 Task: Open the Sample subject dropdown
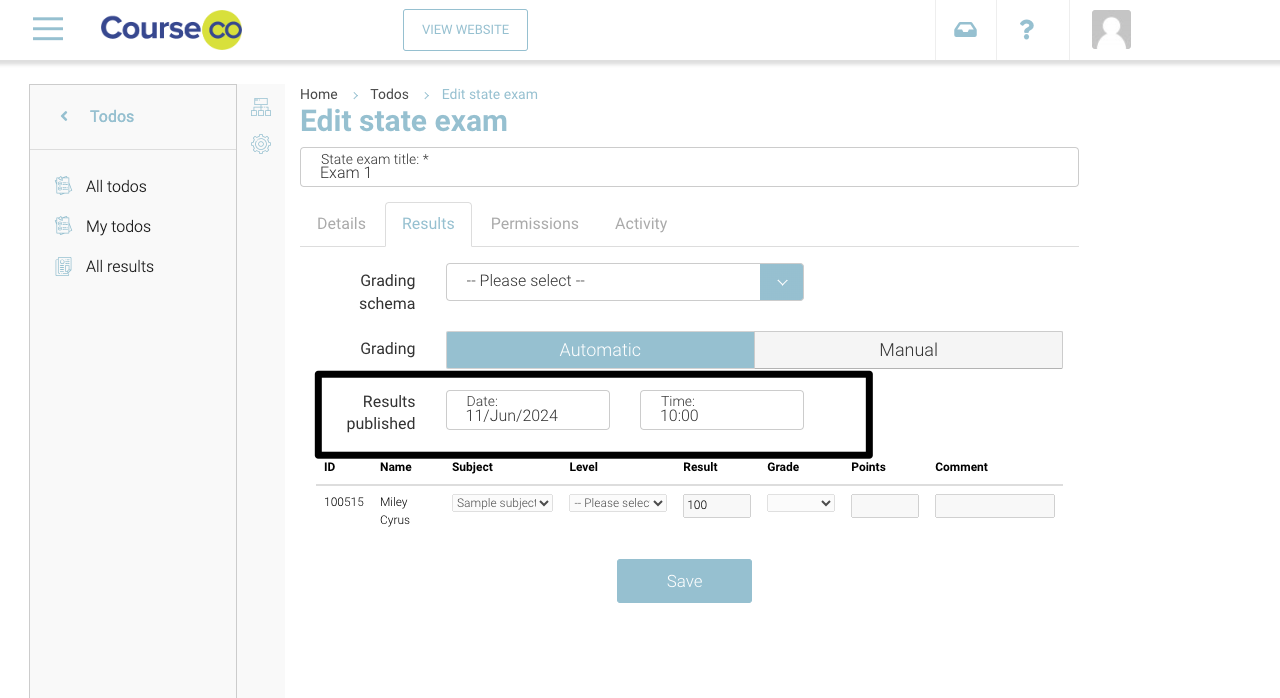502,503
